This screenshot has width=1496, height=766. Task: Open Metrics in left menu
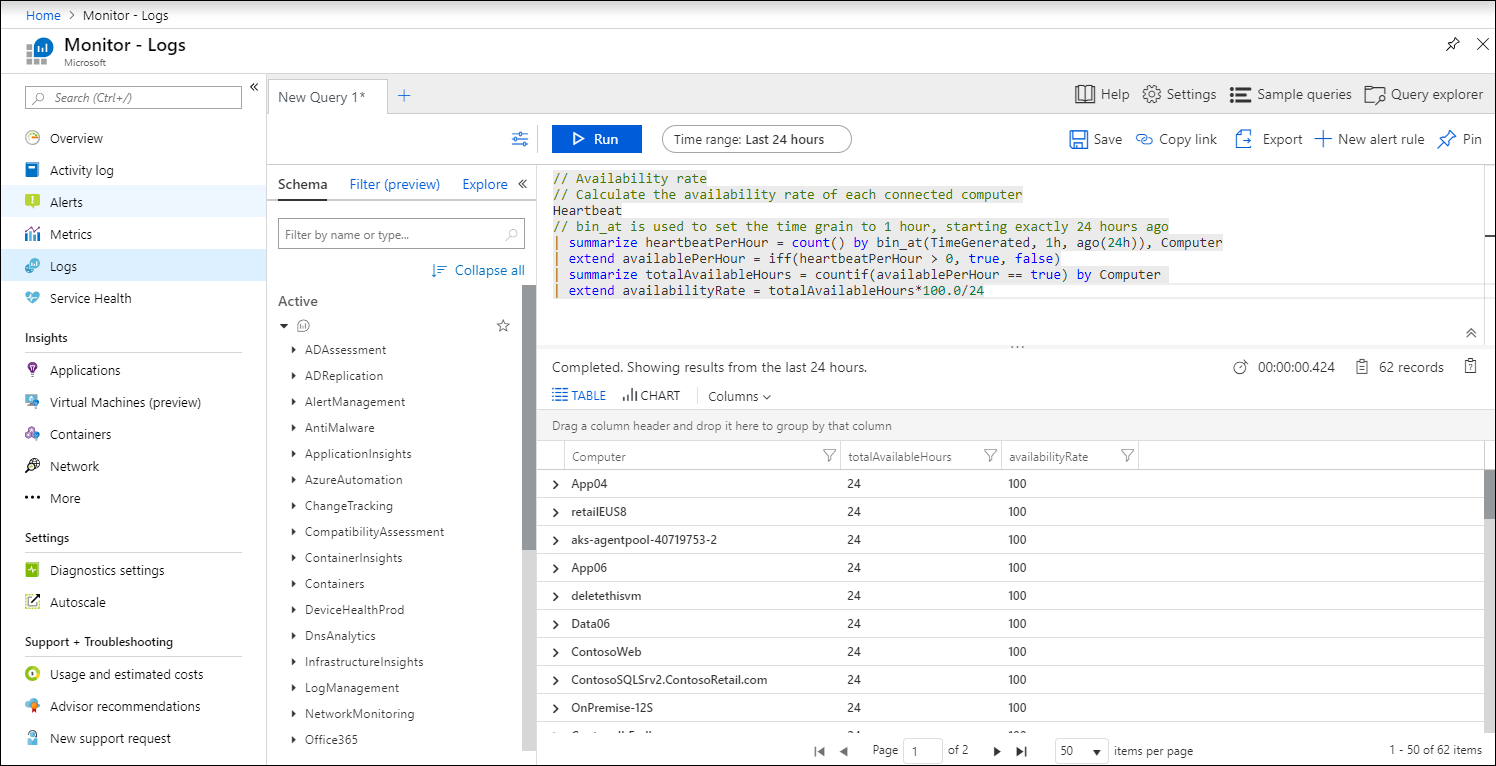coord(71,234)
